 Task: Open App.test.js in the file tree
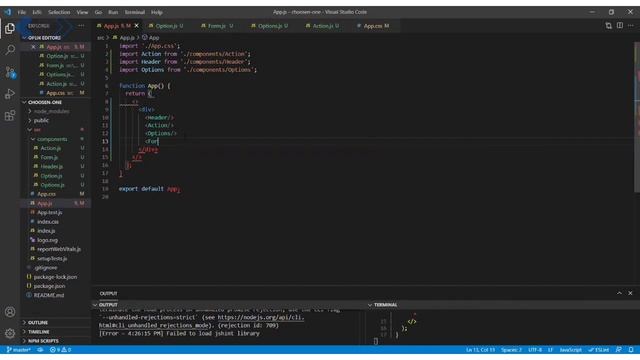[49, 213]
